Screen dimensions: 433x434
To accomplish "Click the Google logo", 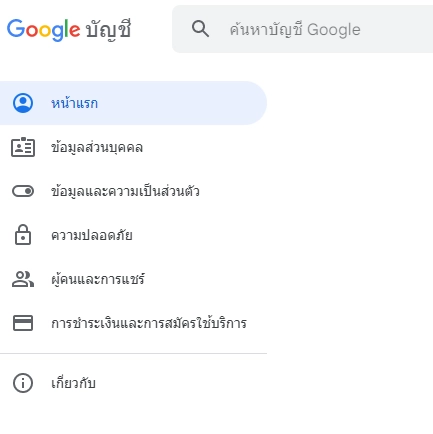I will click(43, 30).
